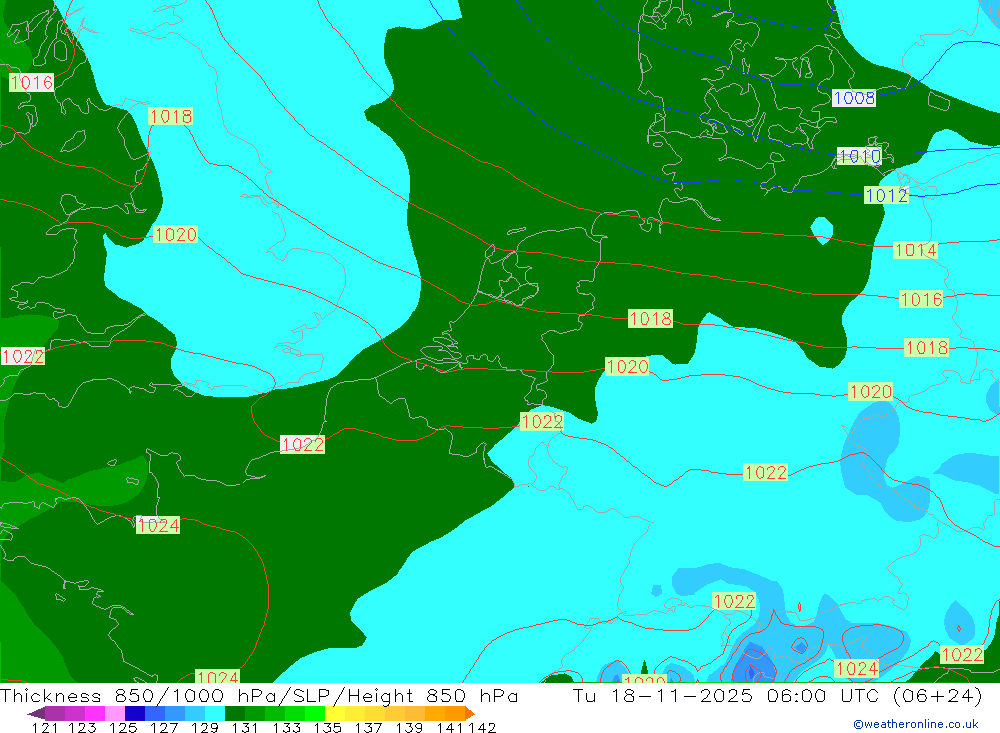Click the 1008 blue isobar label
The width and height of the screenshot is (1000, 733).
point(854,98)
